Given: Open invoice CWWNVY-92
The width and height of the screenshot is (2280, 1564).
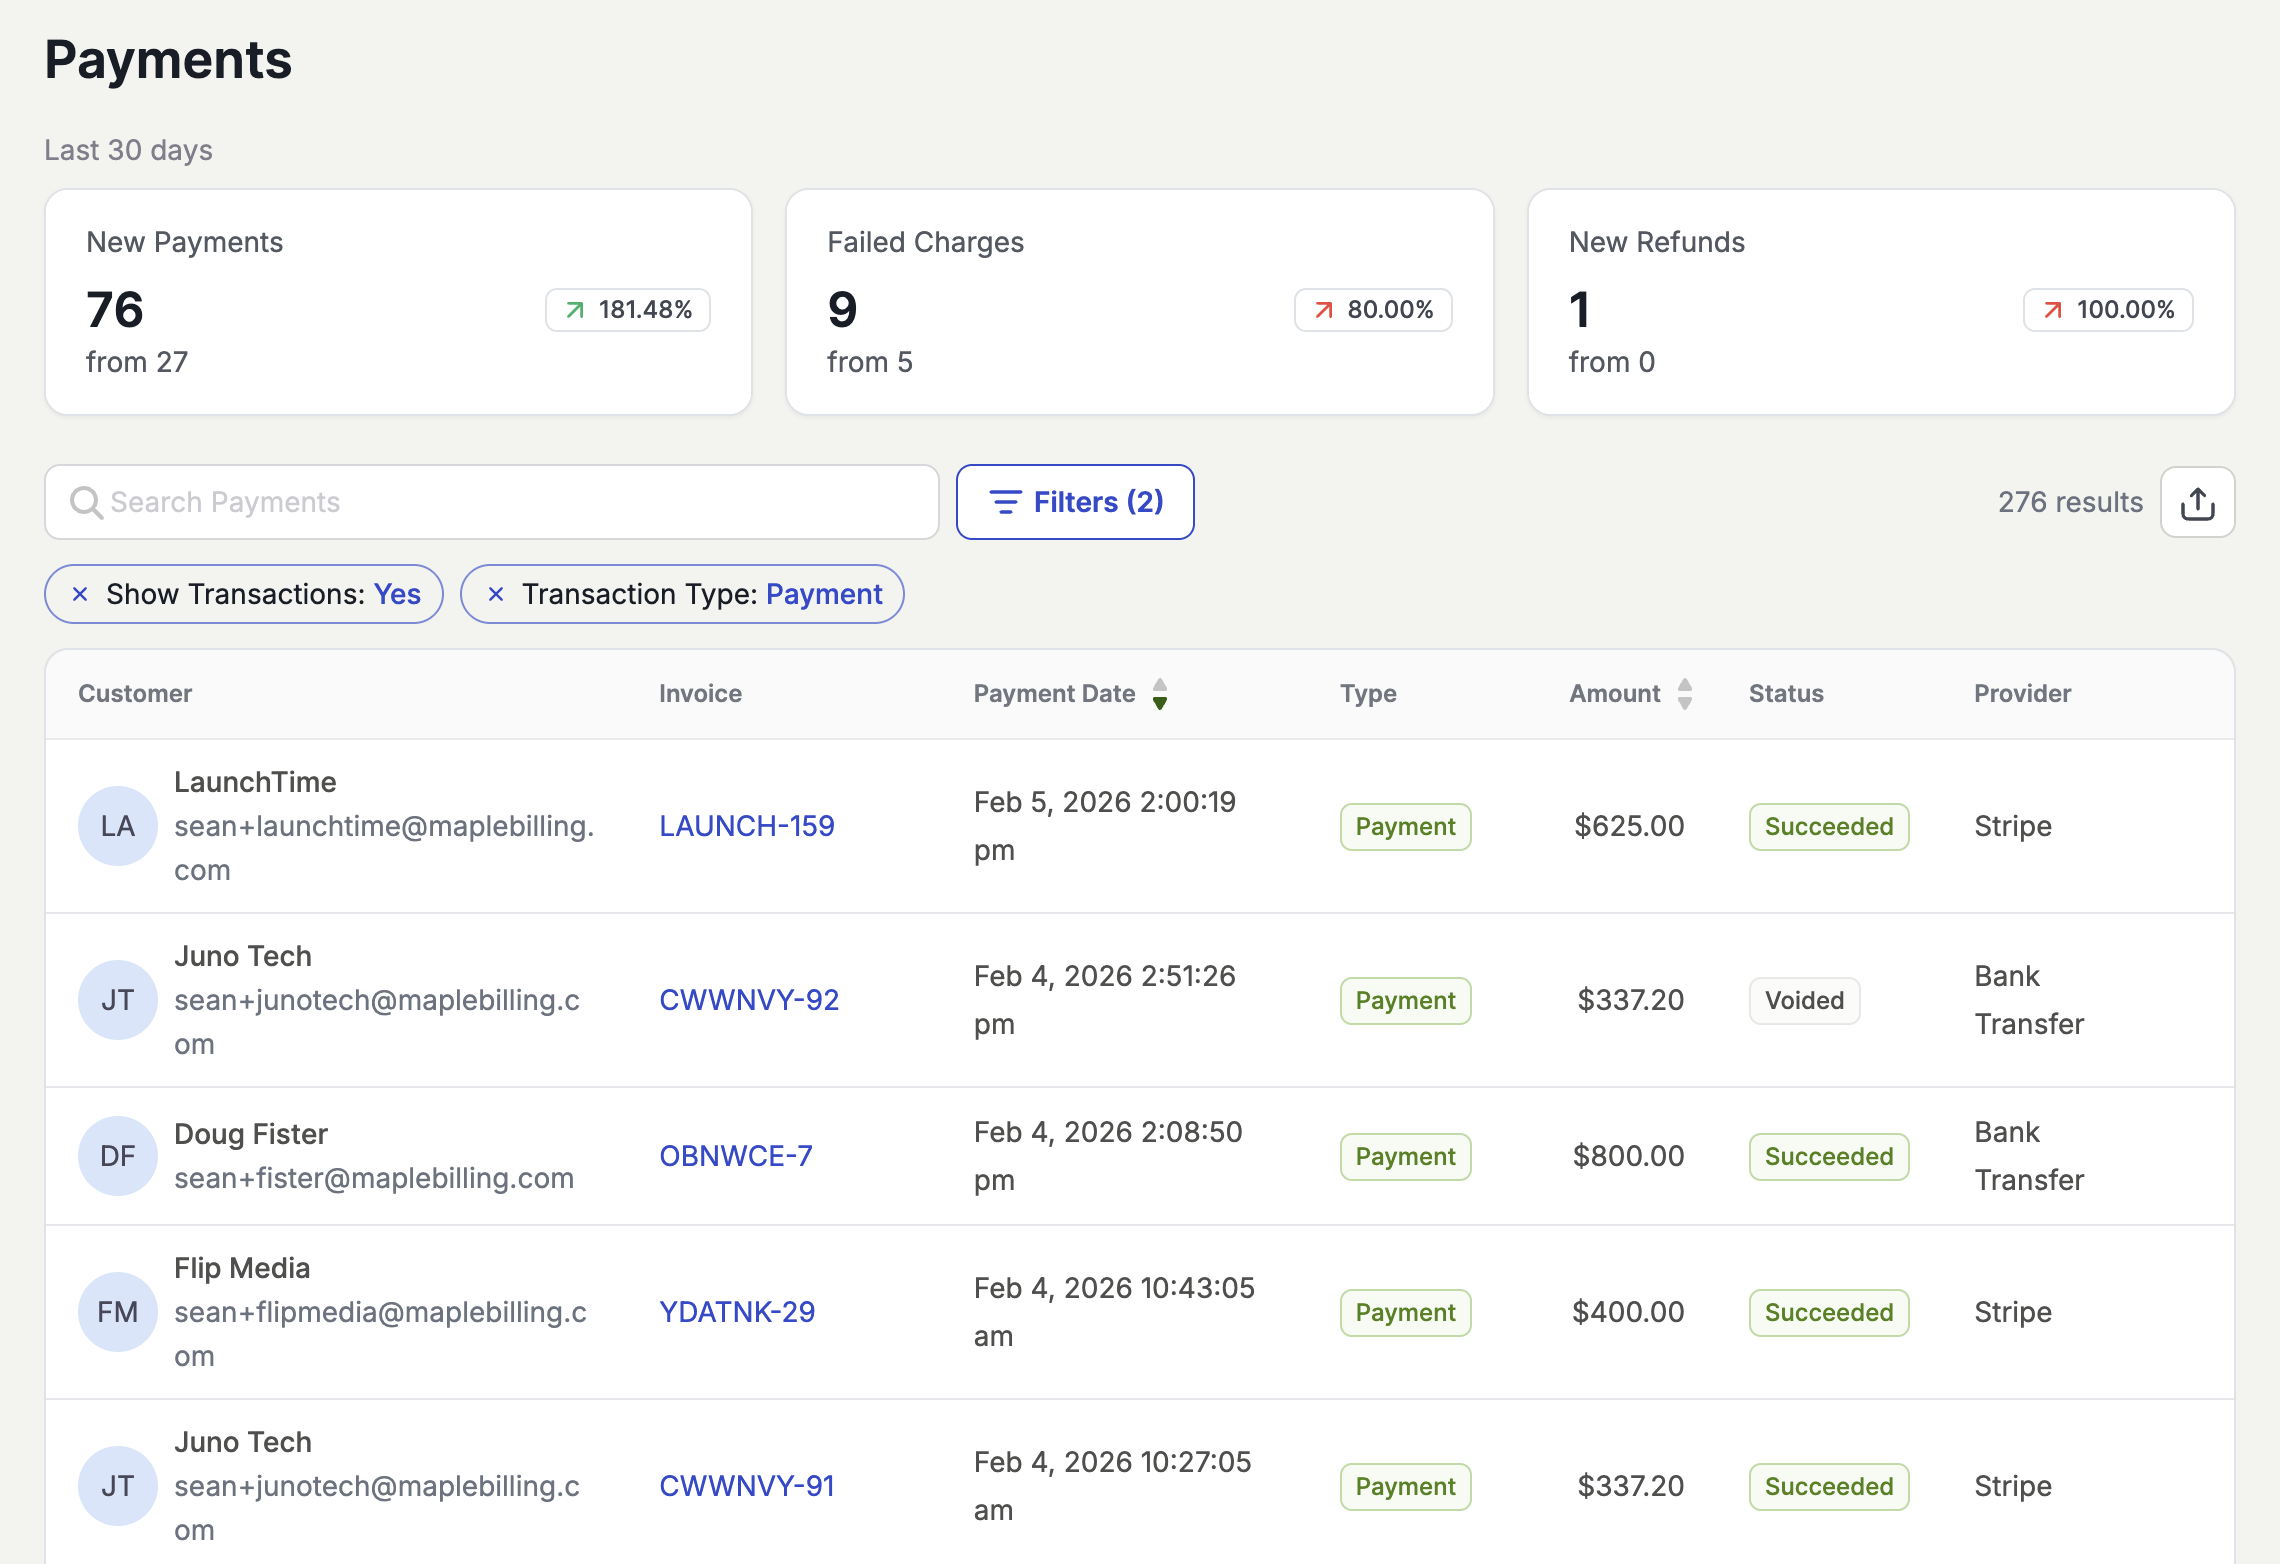Looking at the screenshot, I should [749, 1000].
